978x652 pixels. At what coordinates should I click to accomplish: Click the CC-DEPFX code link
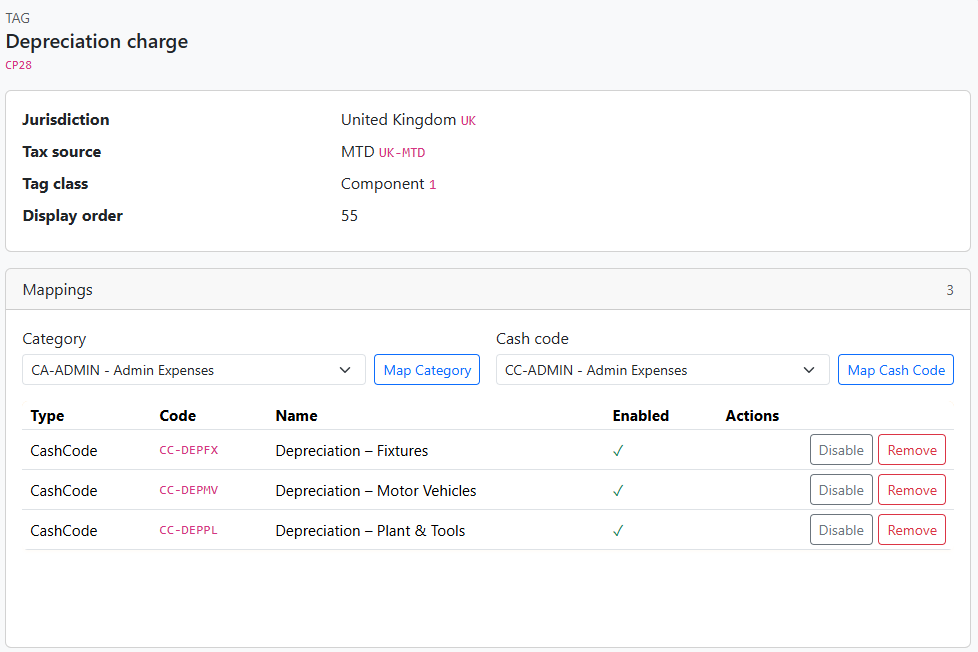[188, 450]
